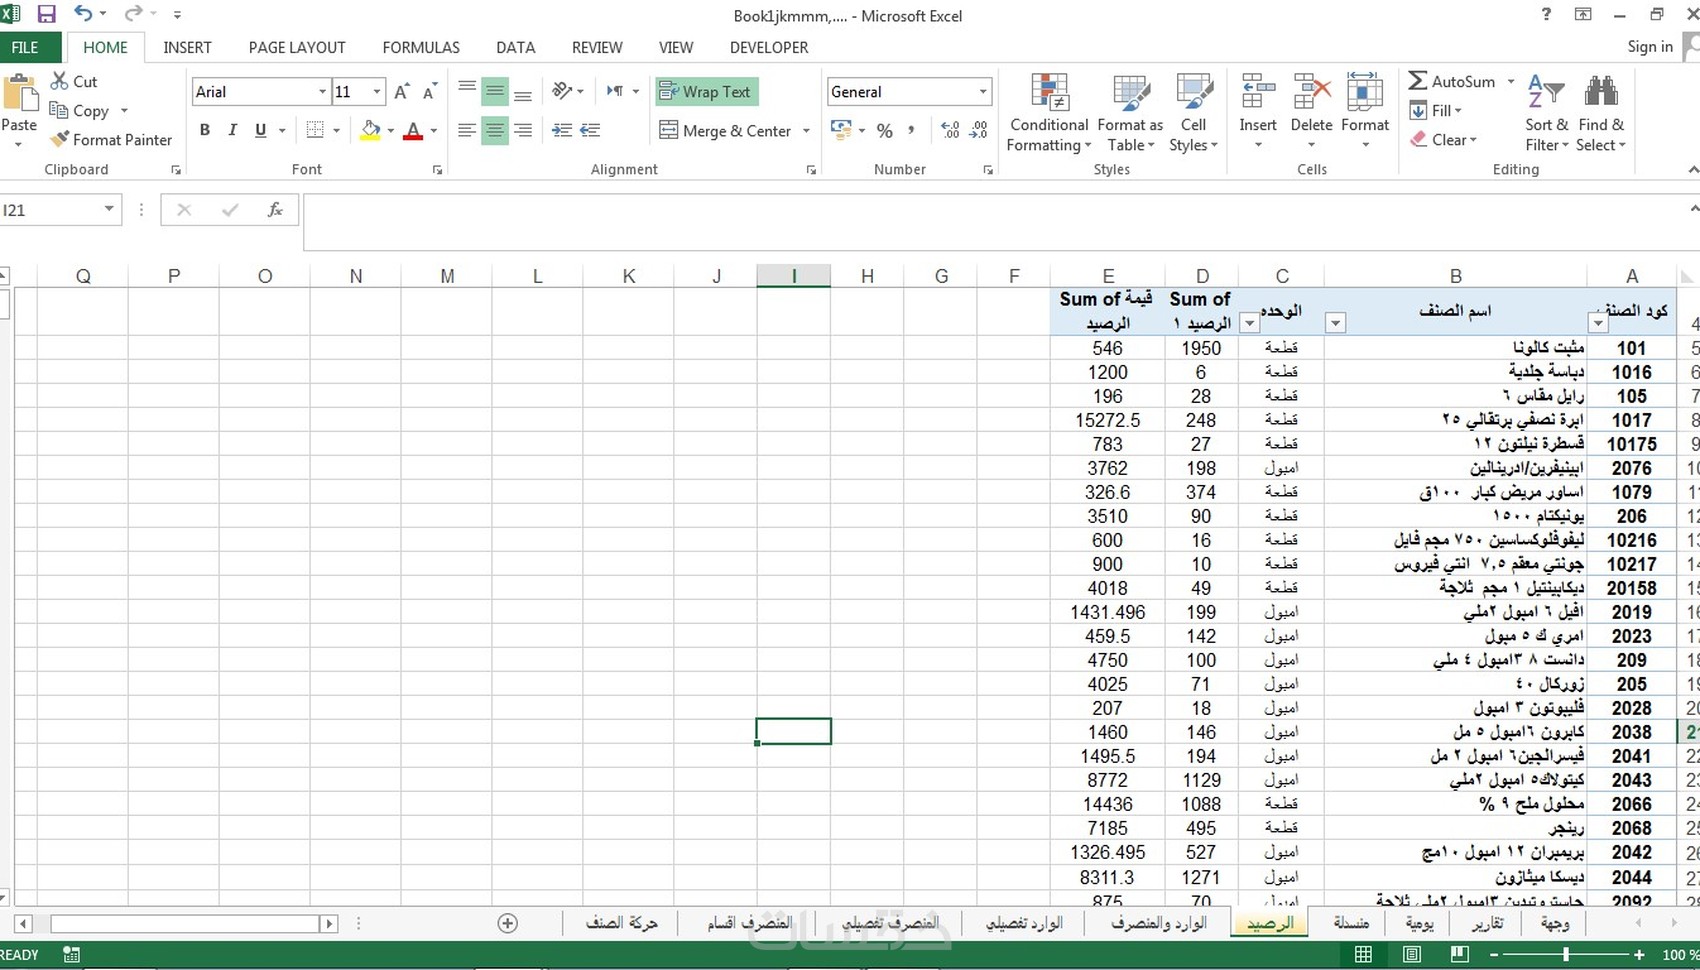Open the font name Arial dropdown

tap(322, 91)
